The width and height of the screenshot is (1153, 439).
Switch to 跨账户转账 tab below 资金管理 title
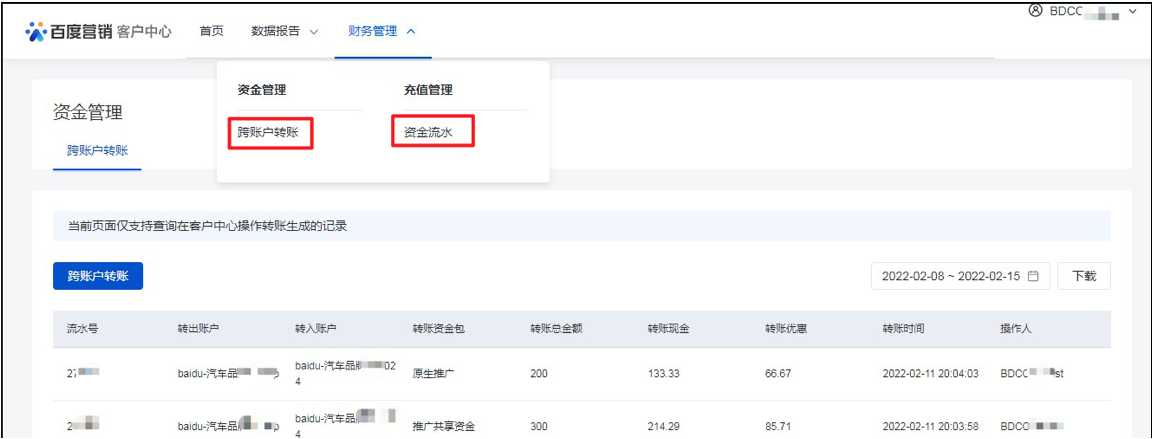click(x=97, y=151)
